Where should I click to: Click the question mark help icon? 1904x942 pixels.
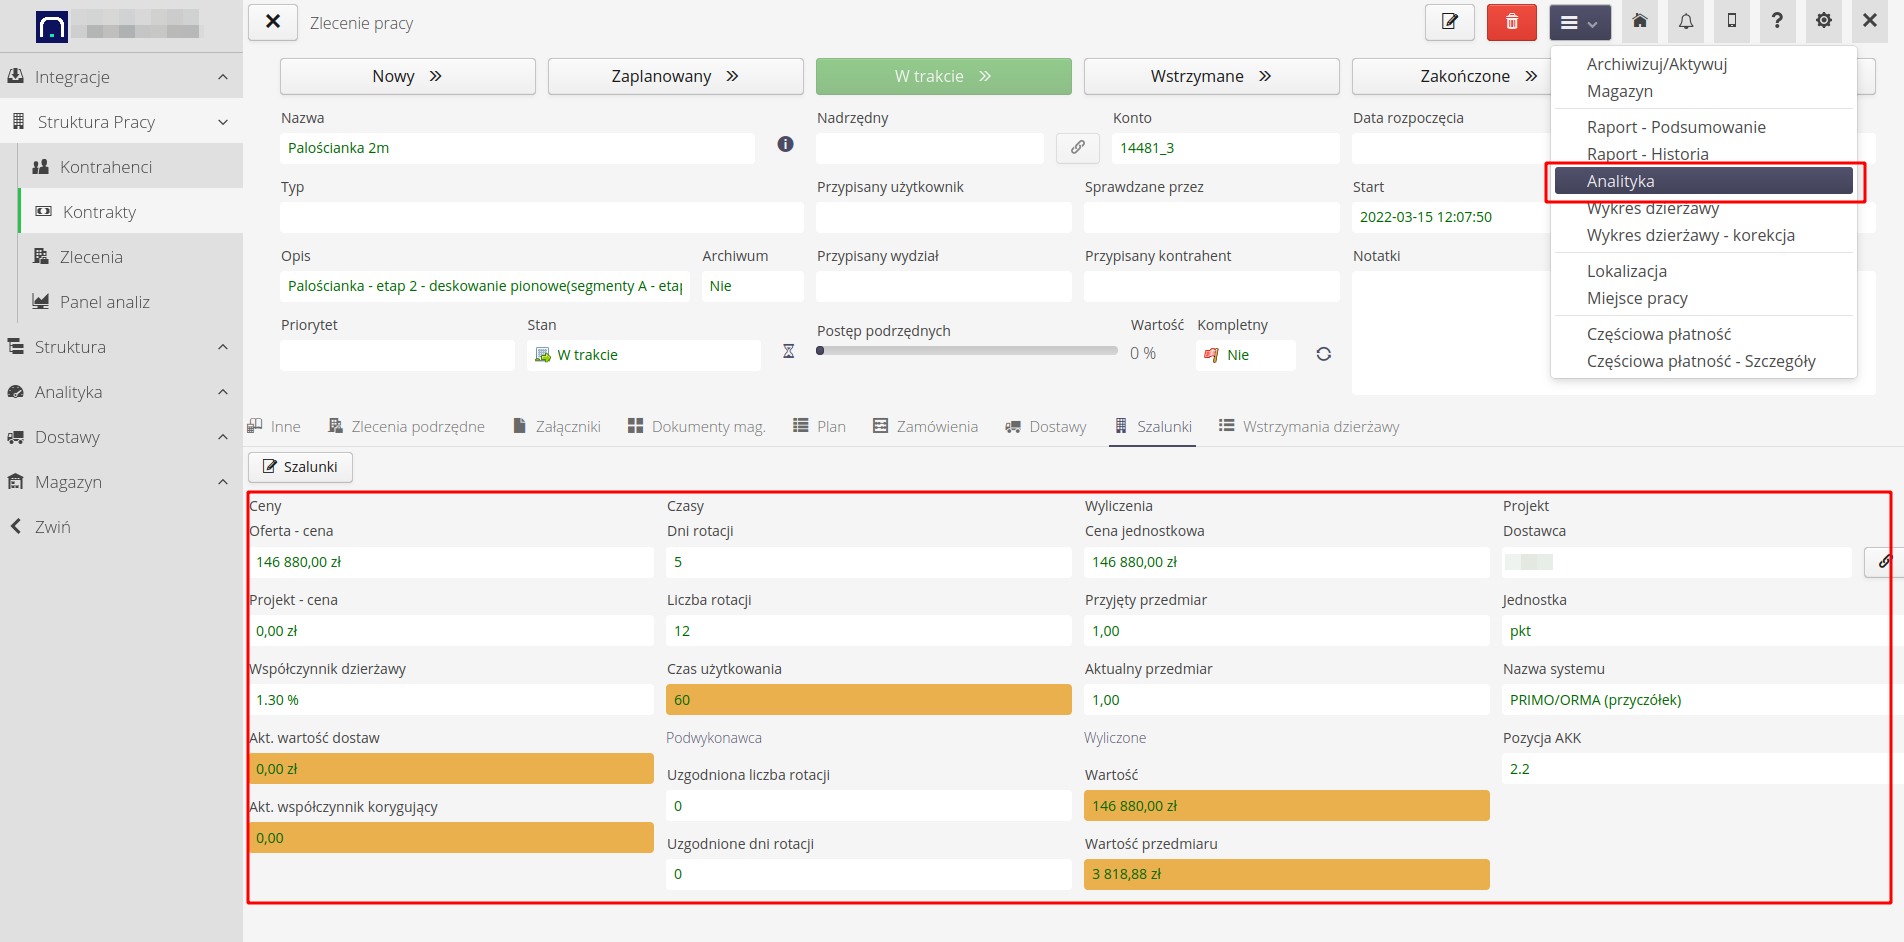click(x=1777, y=21)
